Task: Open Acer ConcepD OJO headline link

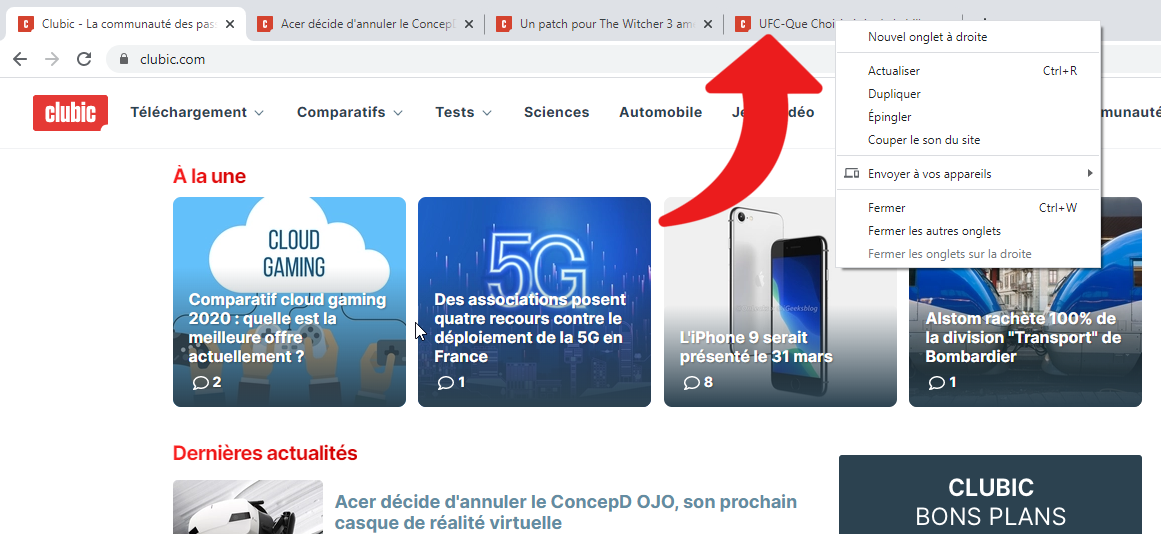Action: click(x=566, y=512)
